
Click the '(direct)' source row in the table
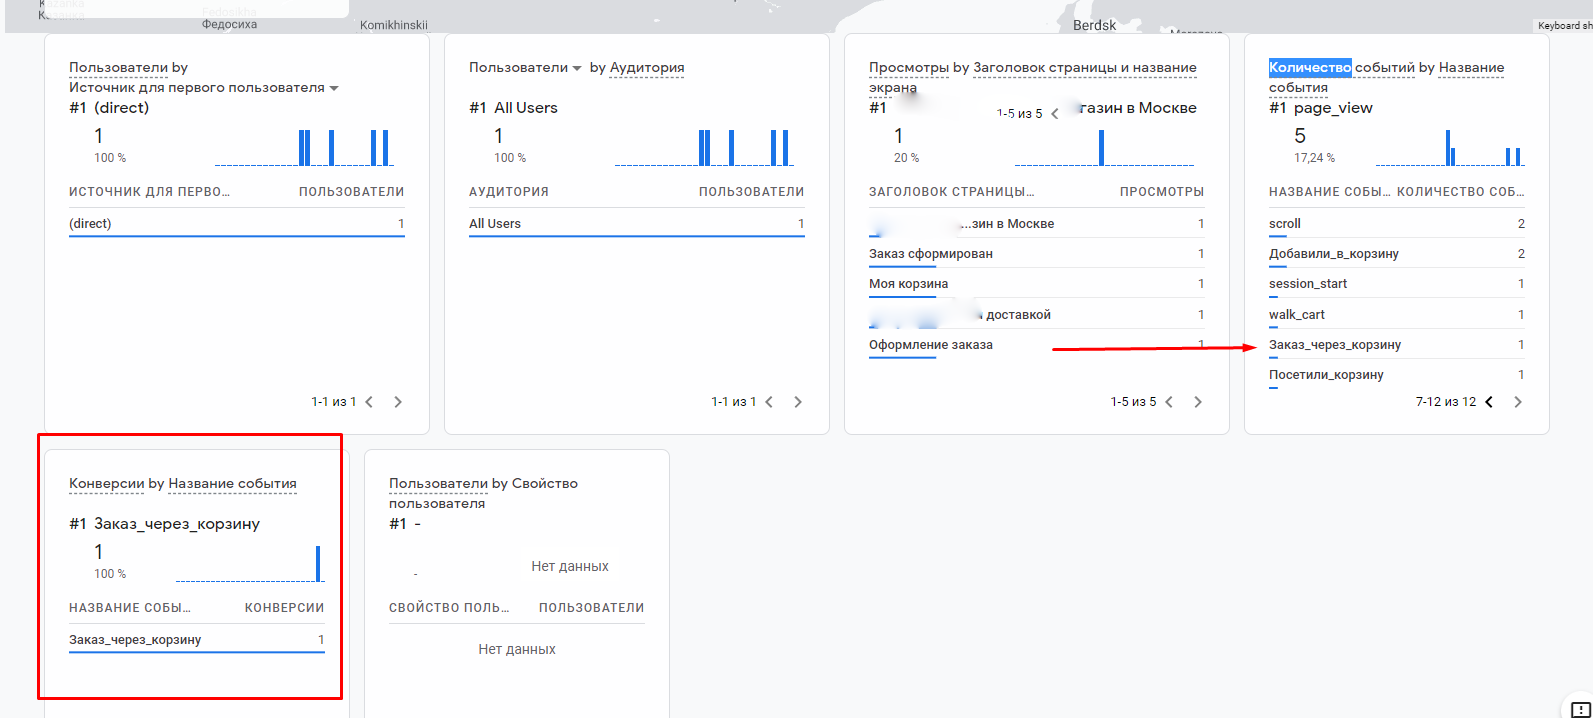90,224
